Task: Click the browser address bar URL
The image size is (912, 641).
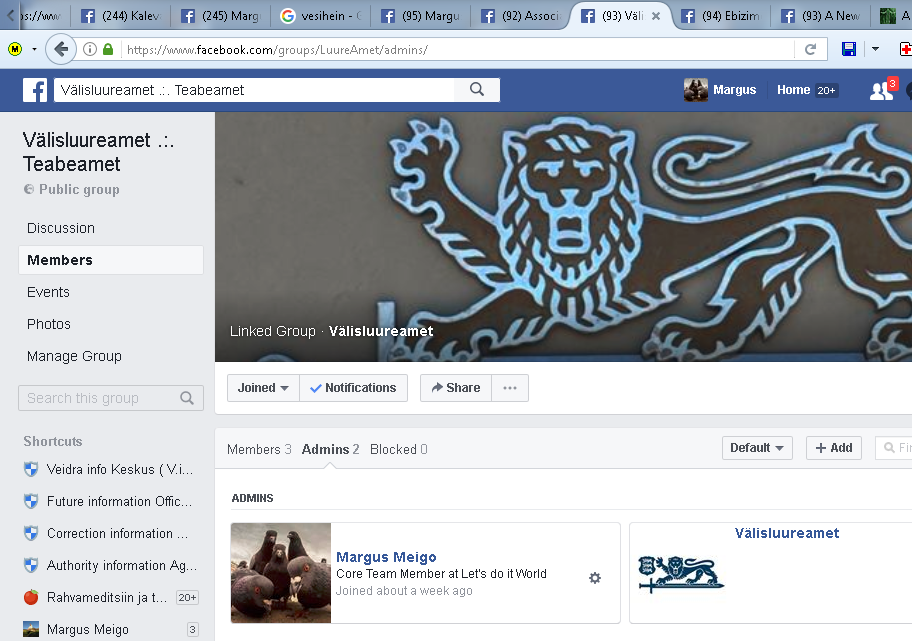Action: coord(277,50)
